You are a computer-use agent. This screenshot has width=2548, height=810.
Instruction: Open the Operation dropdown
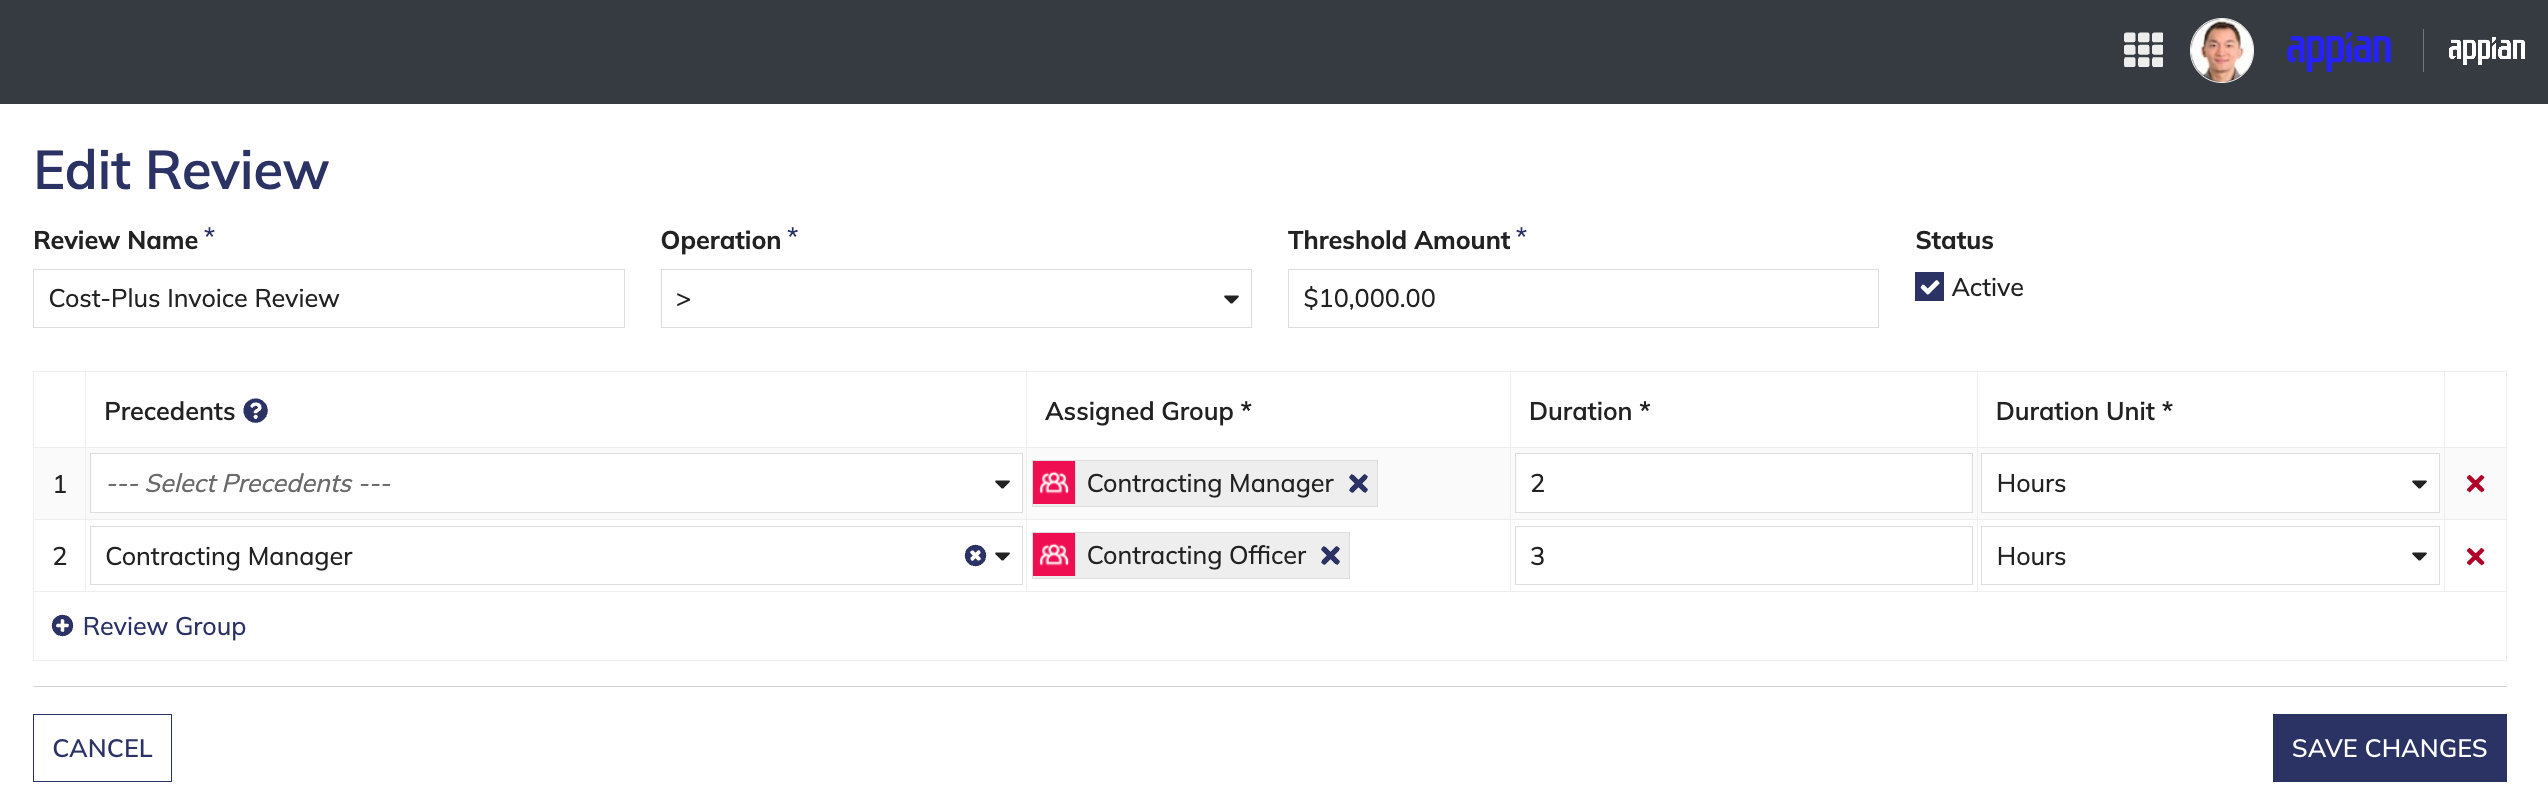pos(956,298)
